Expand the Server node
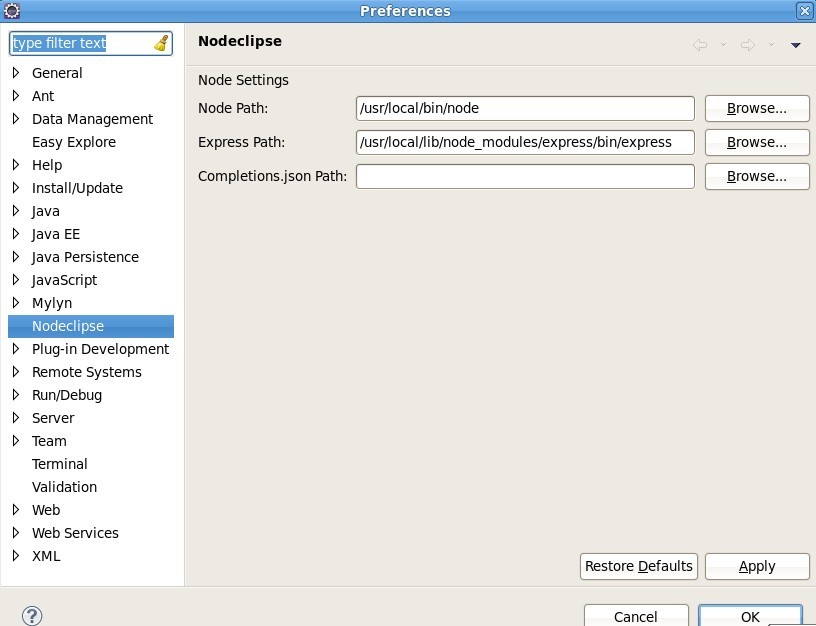 pos(16,418)
